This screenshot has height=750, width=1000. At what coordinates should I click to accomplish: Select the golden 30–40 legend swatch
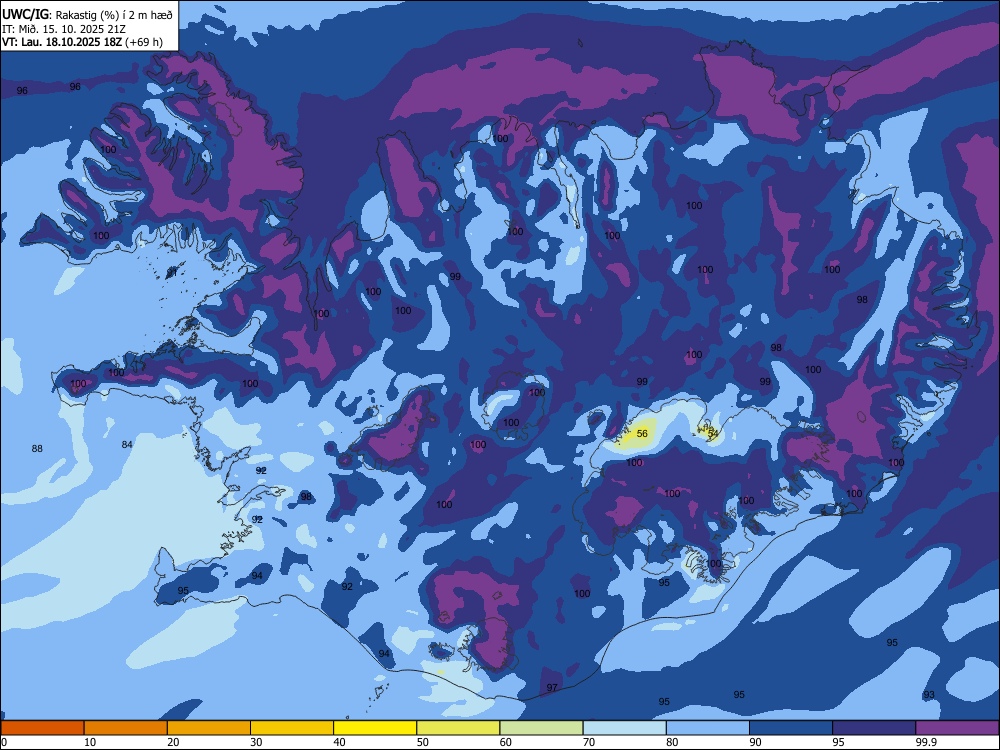(292, 728)
